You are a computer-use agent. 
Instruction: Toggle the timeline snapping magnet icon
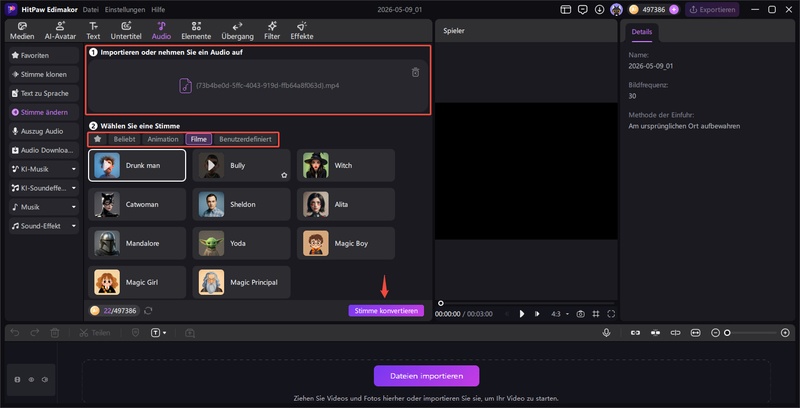click(x=656, y=333)
